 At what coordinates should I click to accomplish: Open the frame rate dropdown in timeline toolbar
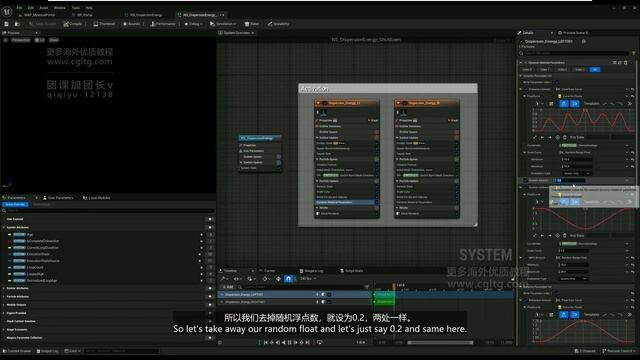pyautogui.click(x=308, y=279)
